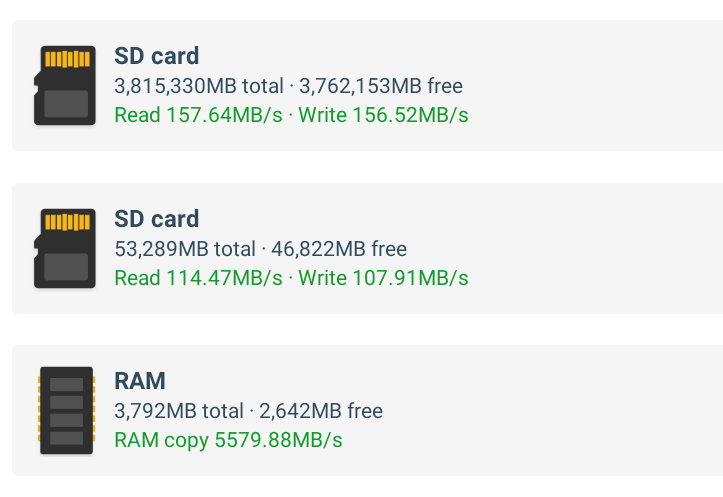The height and width of the screenshot is (497, 723).
Task: Click the RAM copy 5579.88MB/s result
Action: (228, 440)
